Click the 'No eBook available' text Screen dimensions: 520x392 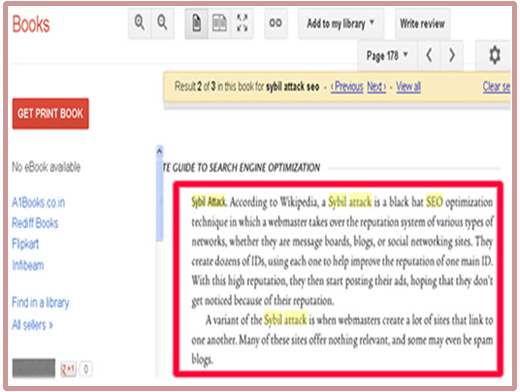coord(46,167)
